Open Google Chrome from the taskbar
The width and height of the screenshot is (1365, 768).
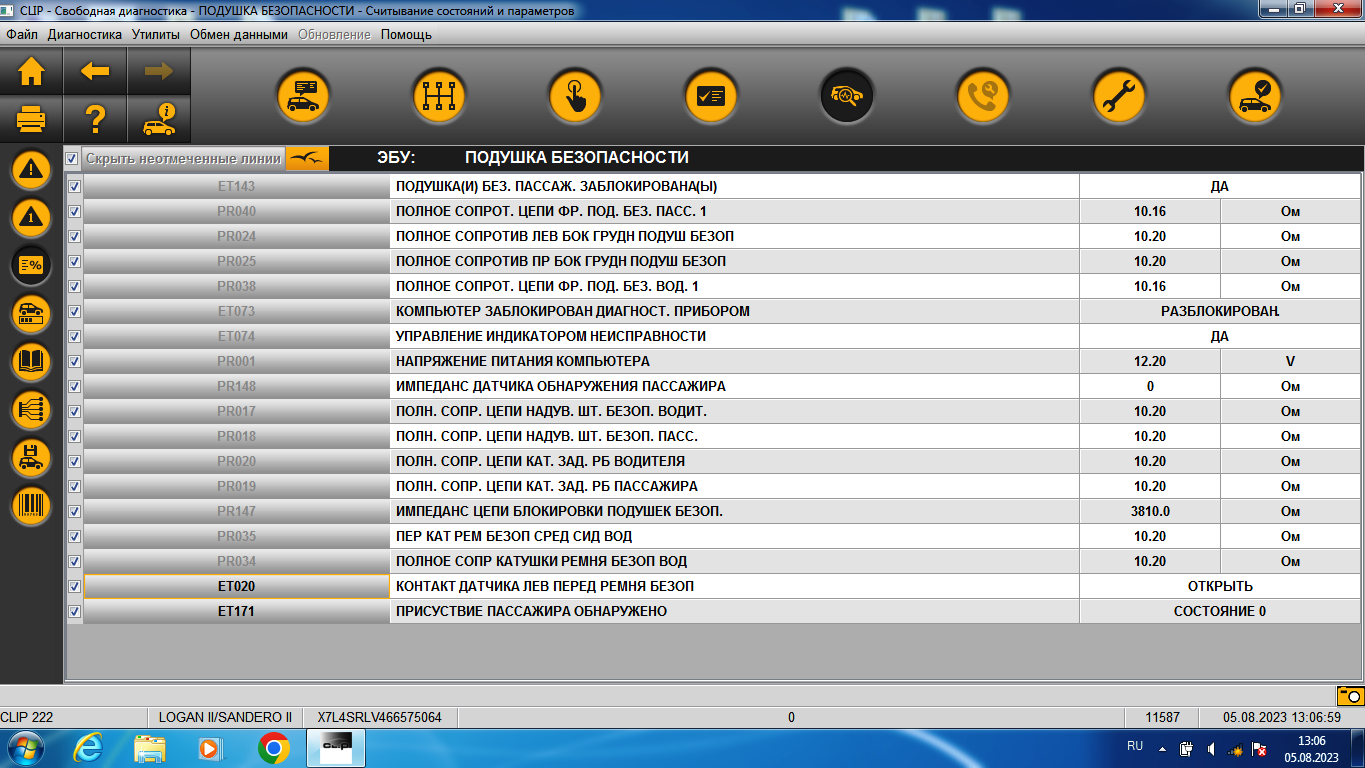(x=273, y=748)
